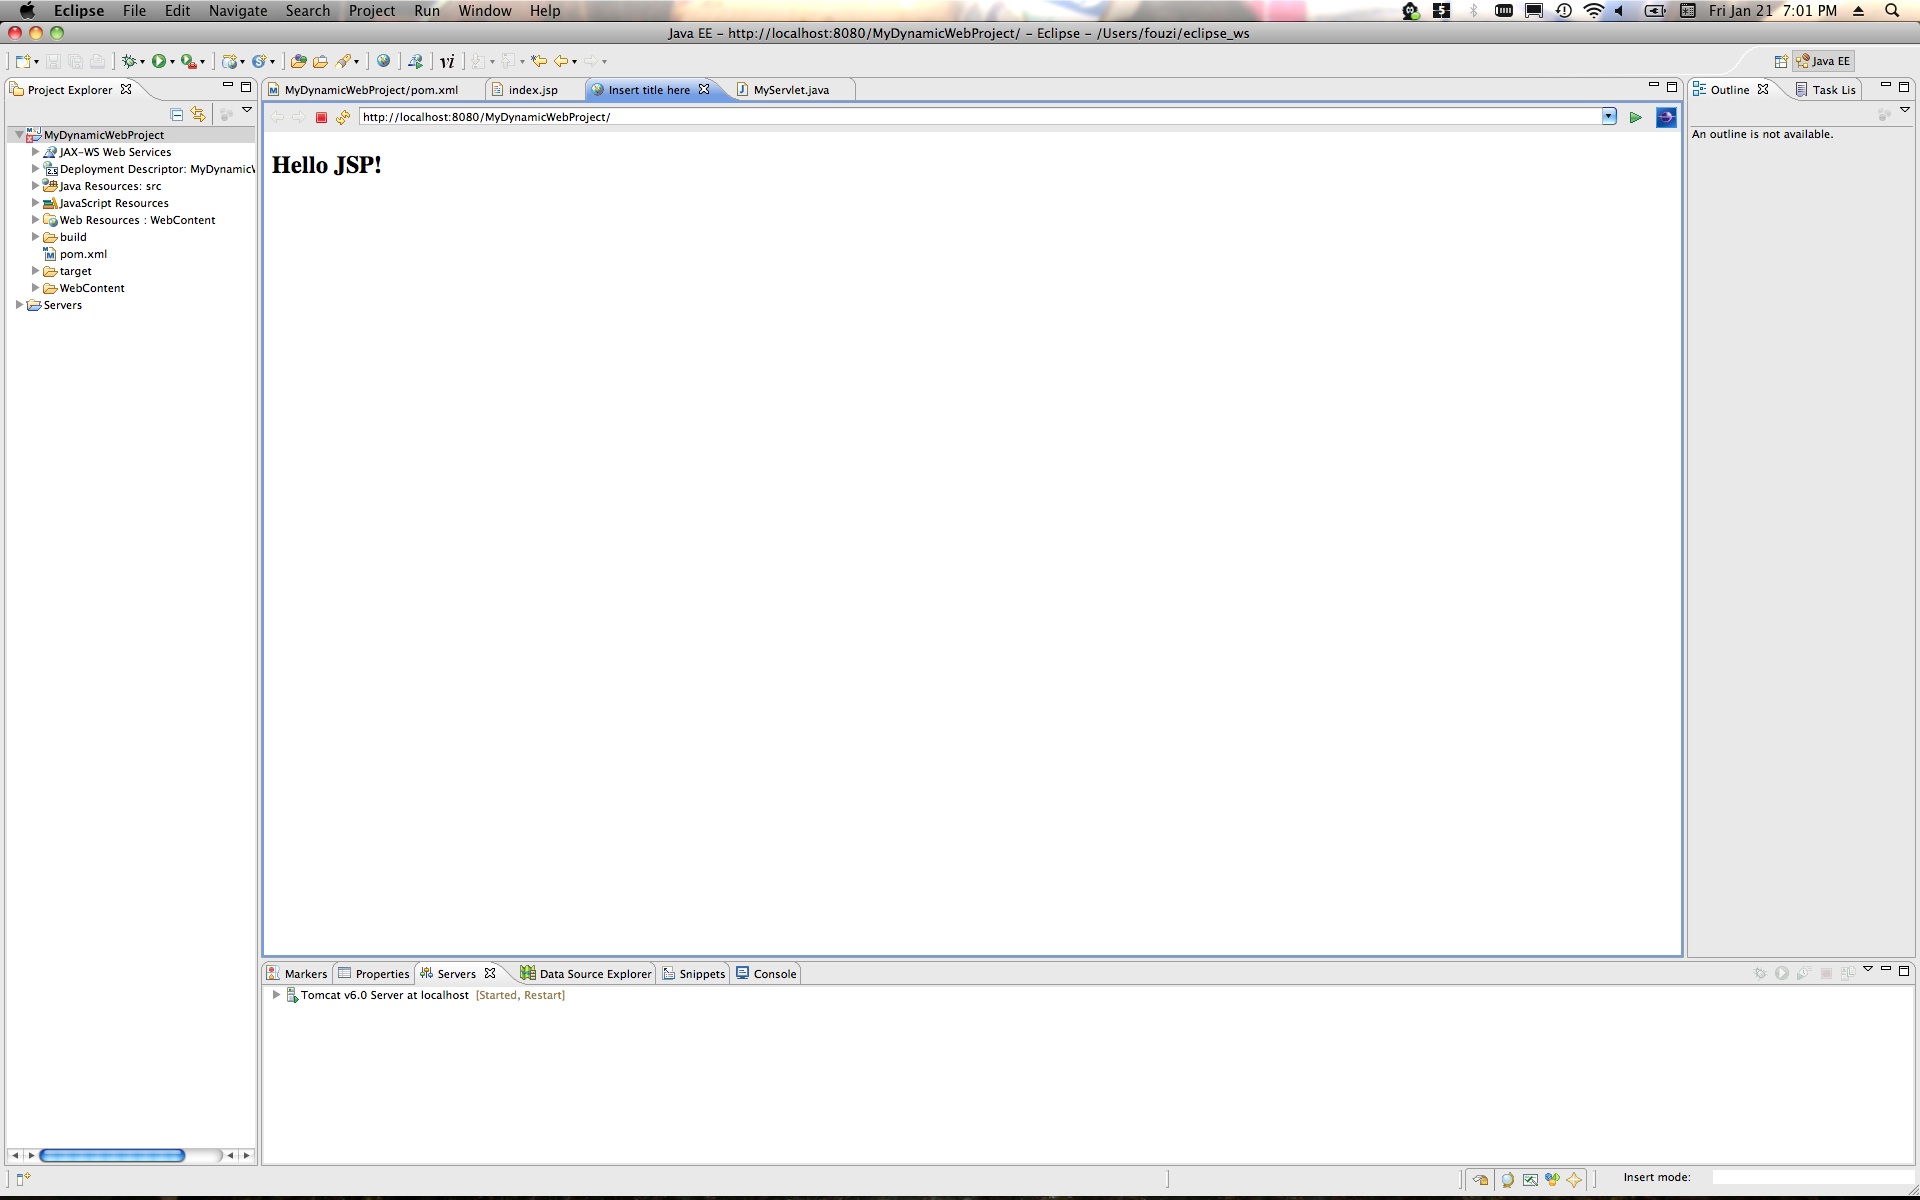
Task: Open the Web Browser globe icon
Action: pos(383,61)
